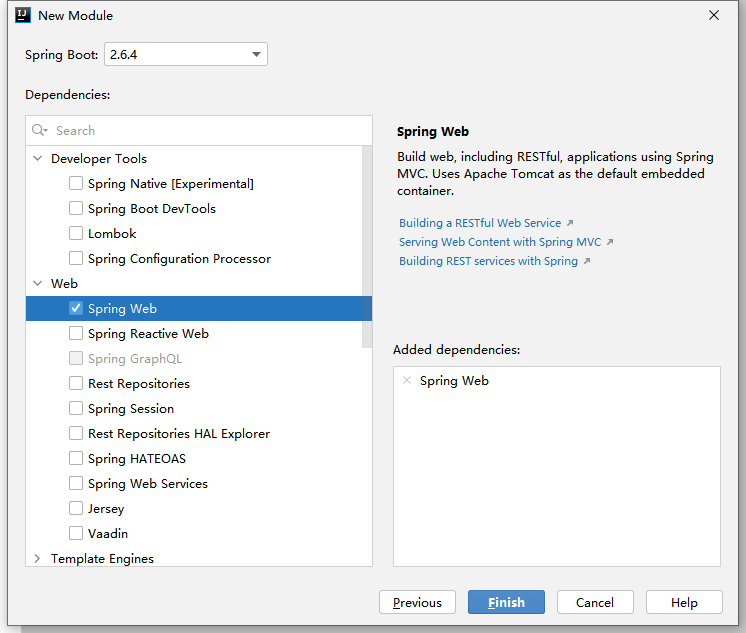
Task: Open the Spring Boot version dropdown
Action: click(185, 55)
